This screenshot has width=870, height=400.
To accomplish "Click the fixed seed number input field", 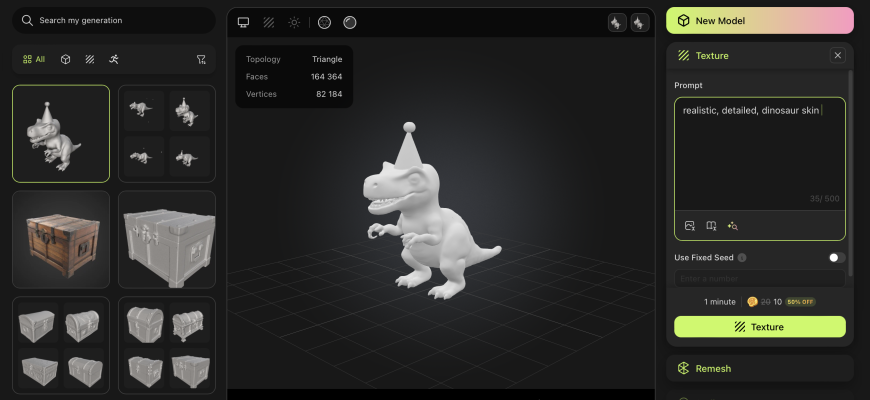I will (760, 278).
